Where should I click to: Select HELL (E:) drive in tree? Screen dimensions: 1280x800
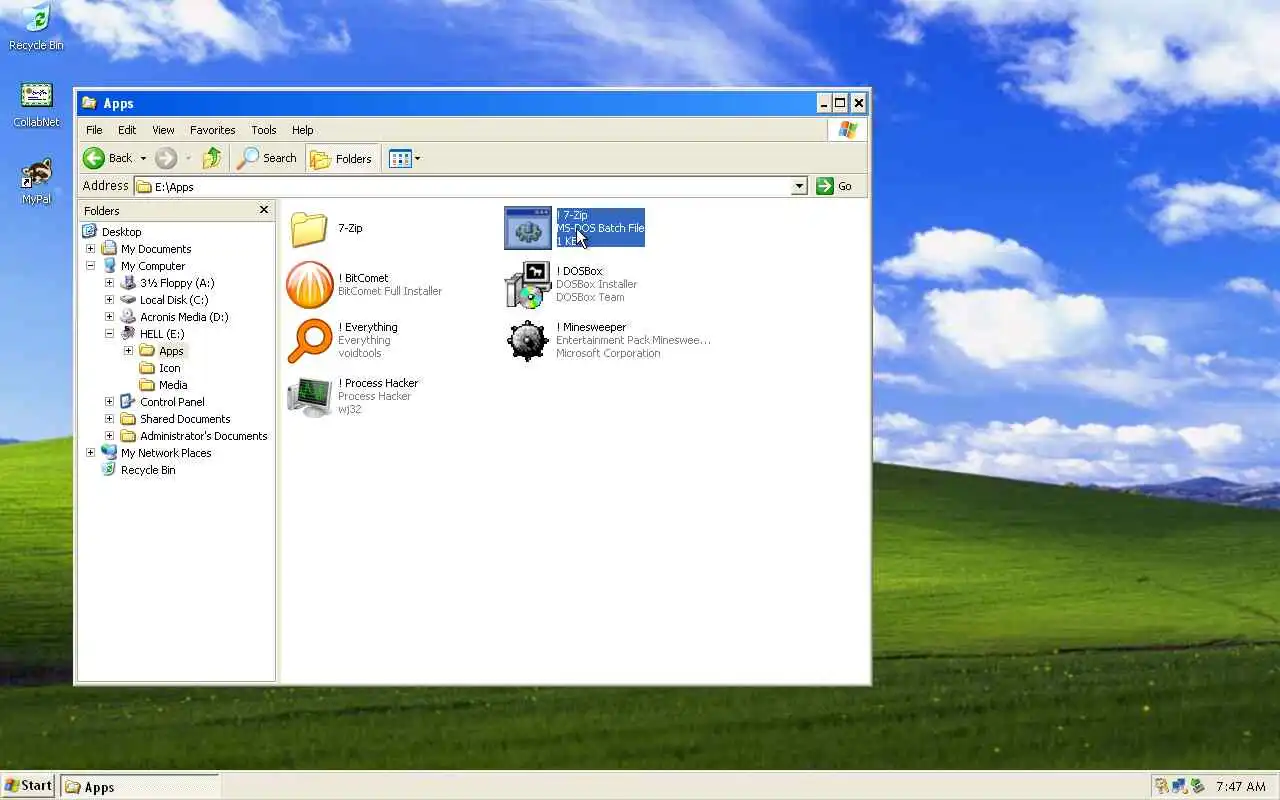[x=162, y=334]
